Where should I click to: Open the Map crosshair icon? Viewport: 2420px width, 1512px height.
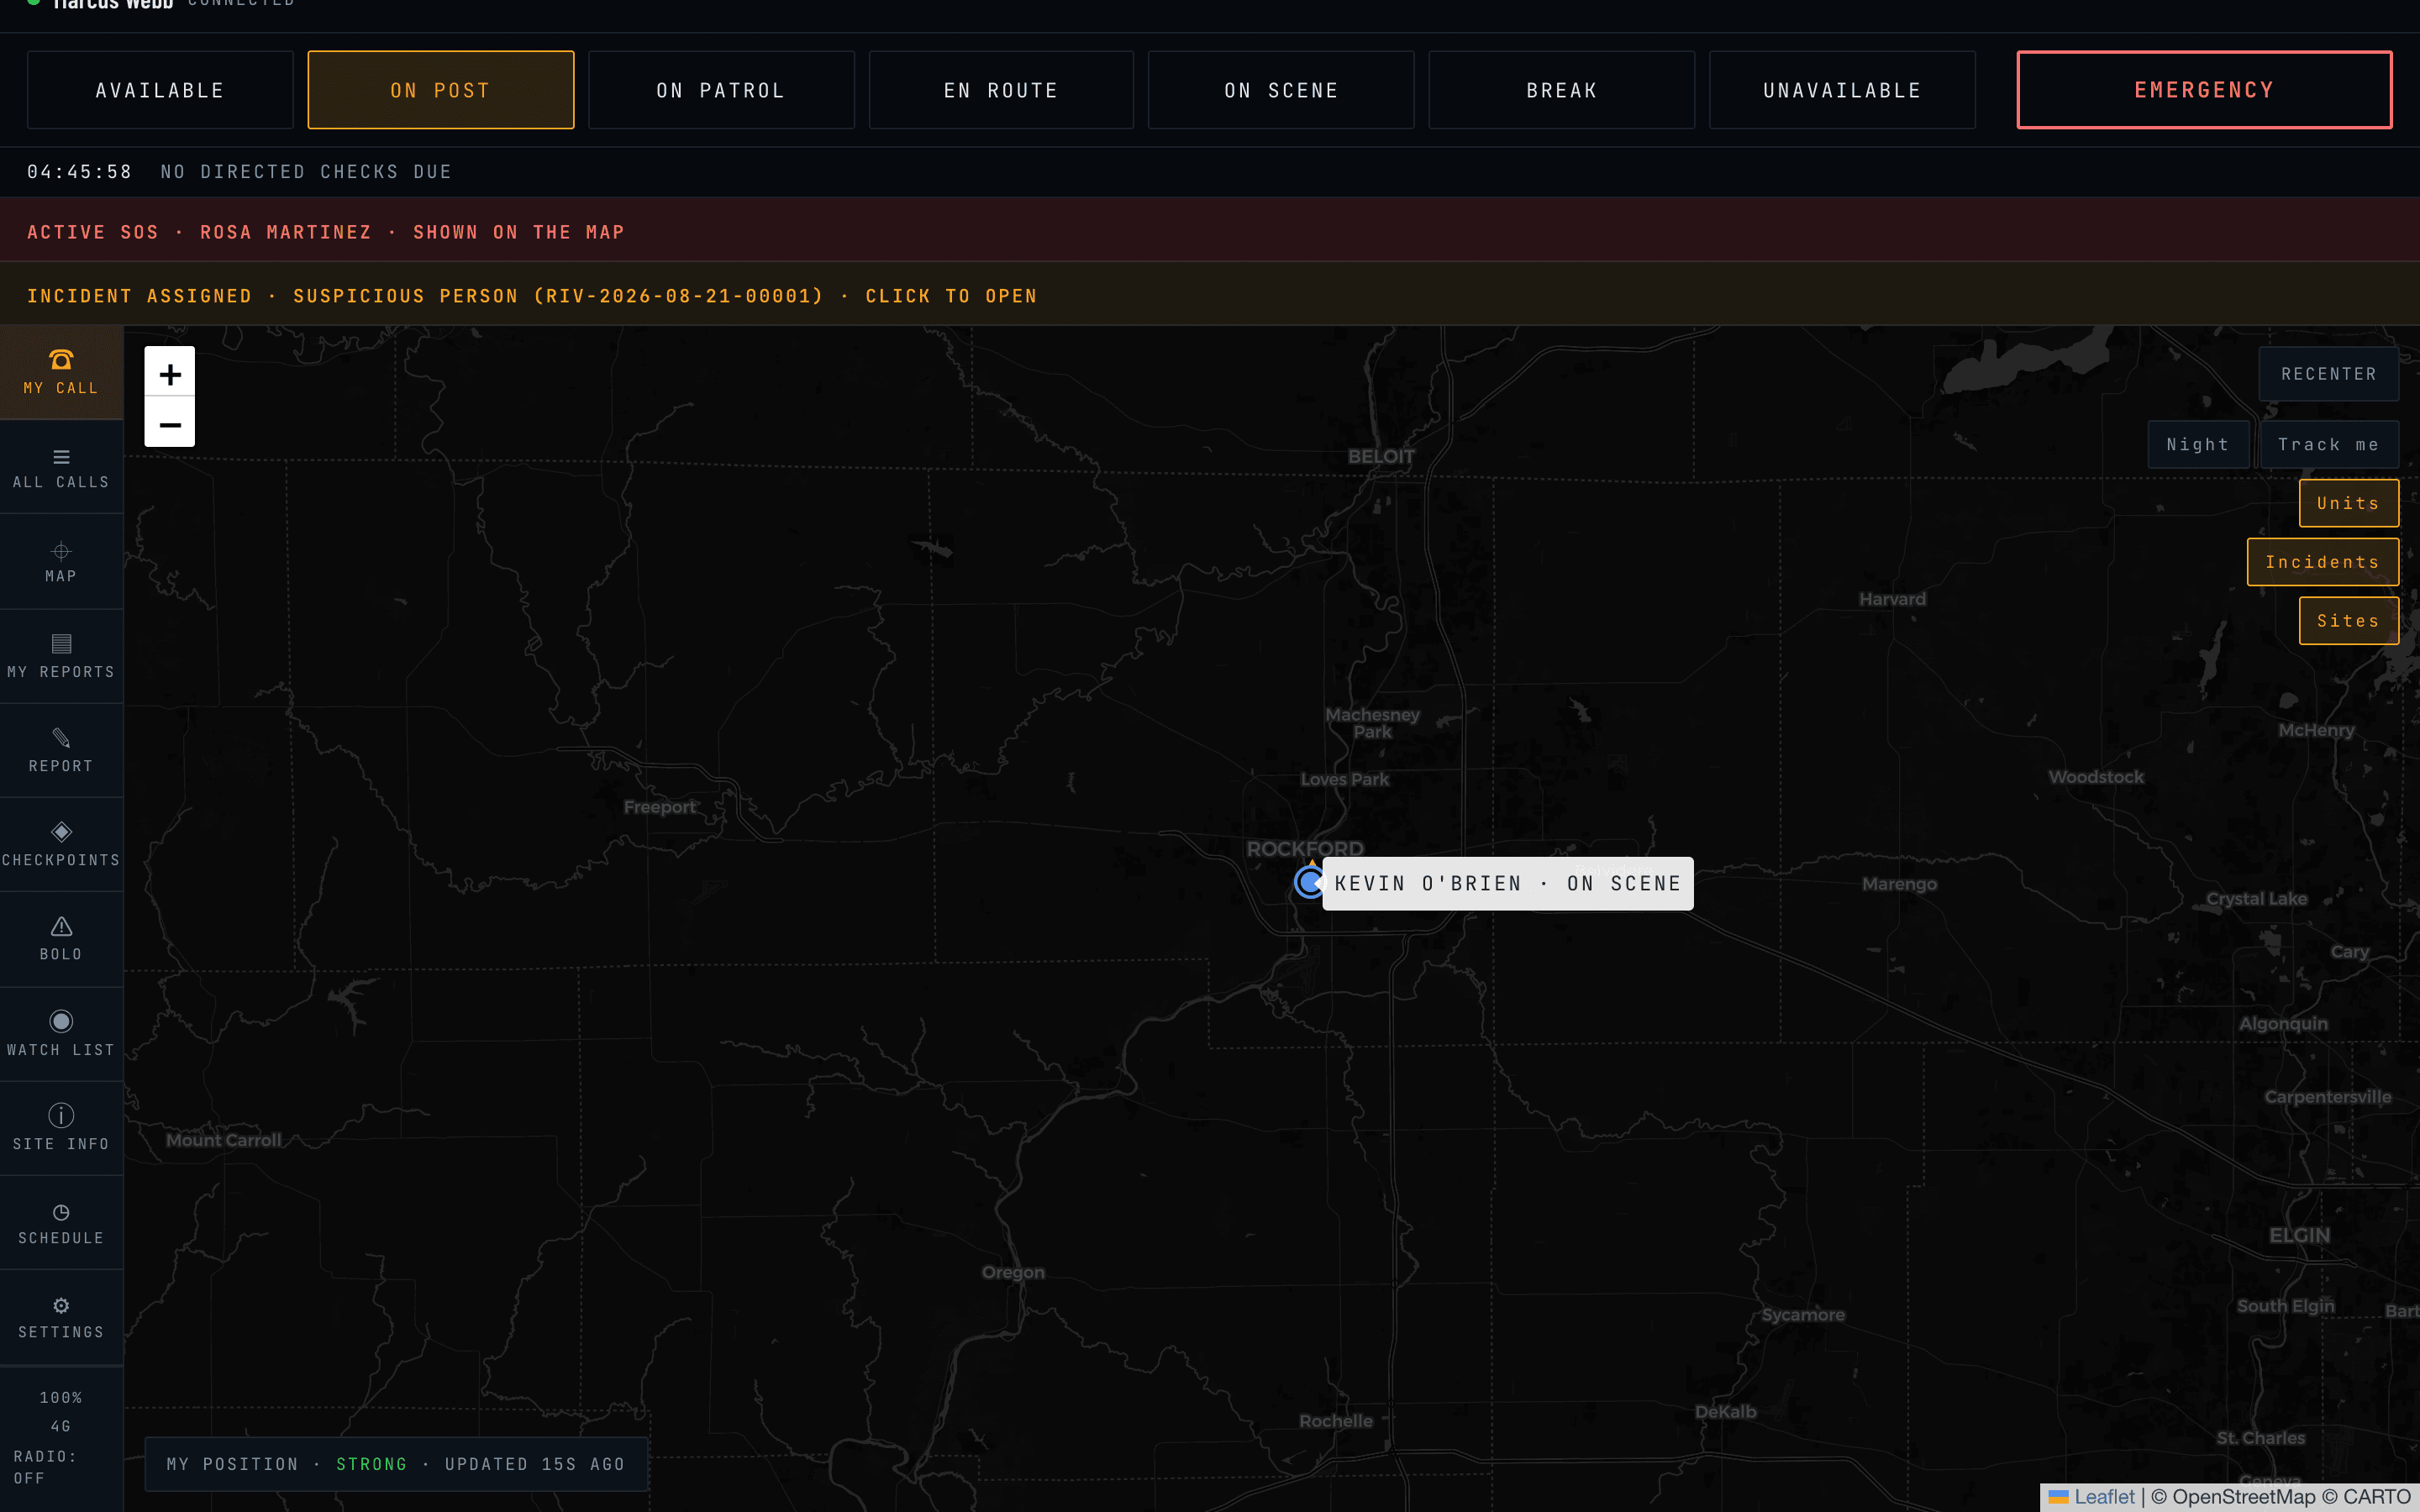61,551
